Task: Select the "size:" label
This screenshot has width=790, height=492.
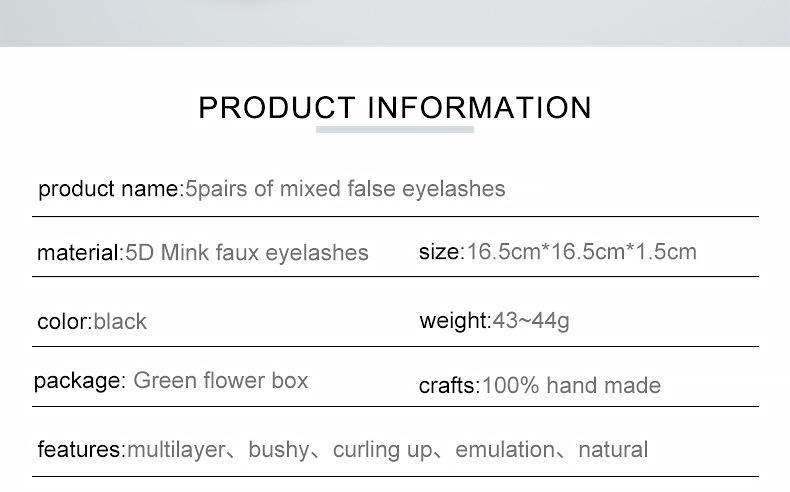Action: (441, 252)
